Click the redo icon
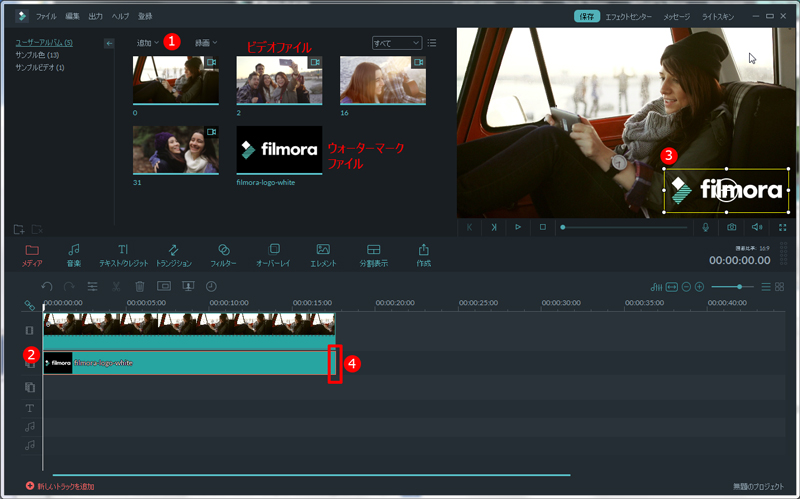The width and height of the screenshot is (800, 499). coord(69,286)
